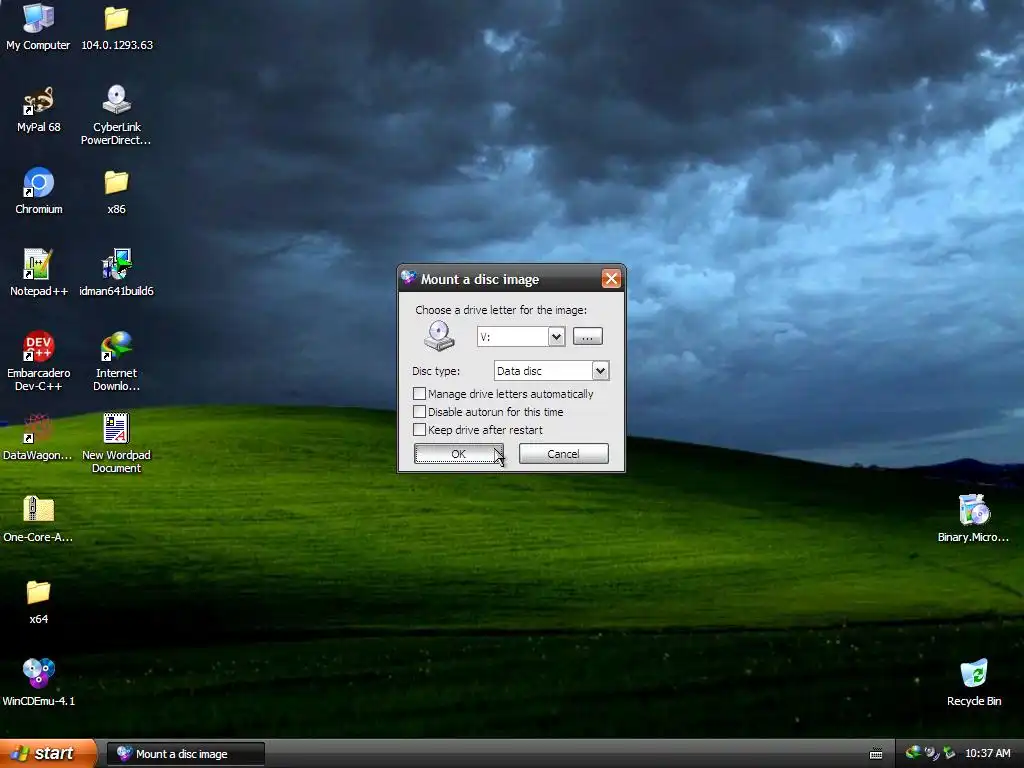
Task: Click the 'Choose a drive letter for the image' label
Action: [x=501, y=310]
